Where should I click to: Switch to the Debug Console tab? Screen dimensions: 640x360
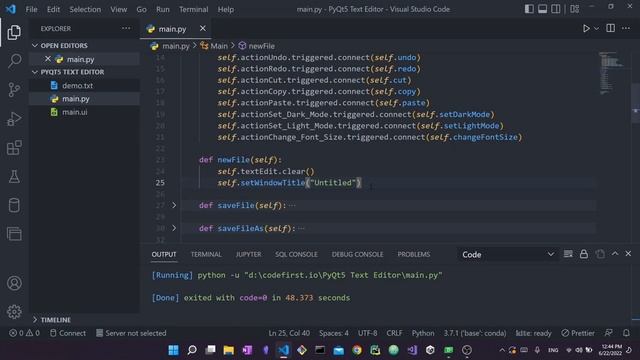pyautogui.click(x=357, y=254)
